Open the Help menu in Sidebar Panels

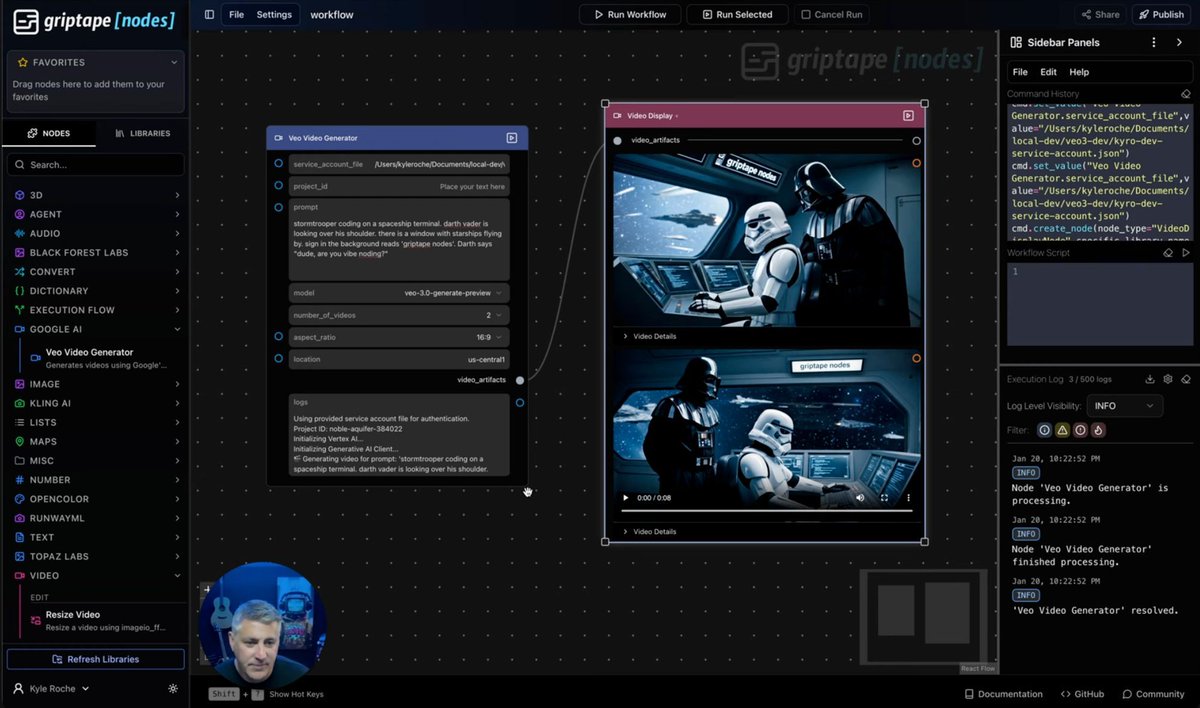pos(1079,72)
